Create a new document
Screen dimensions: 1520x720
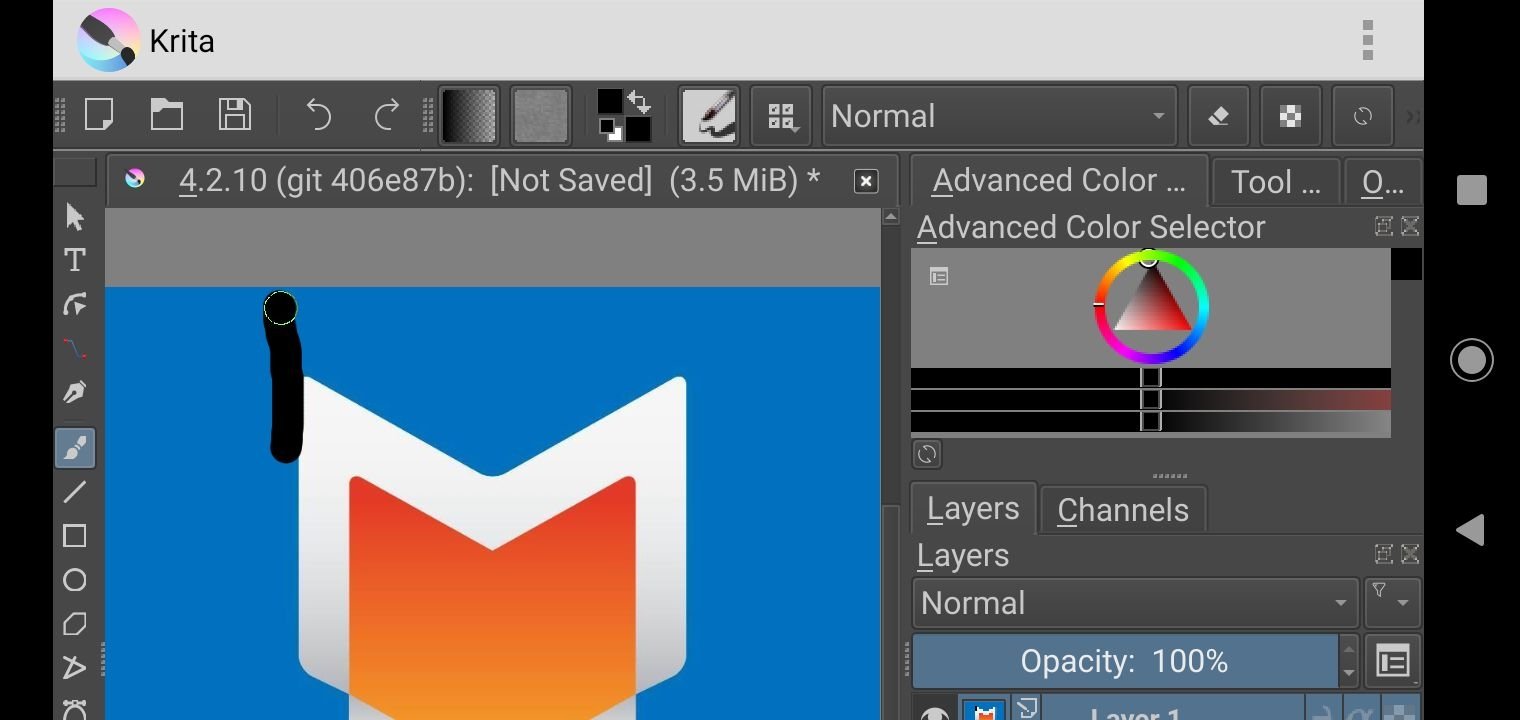pos(99,115)
